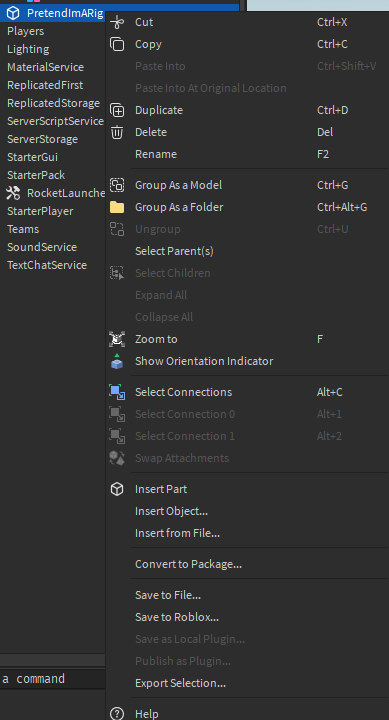Click the PretendImARig model icon

pyautogui.click(x=13, y=13)
